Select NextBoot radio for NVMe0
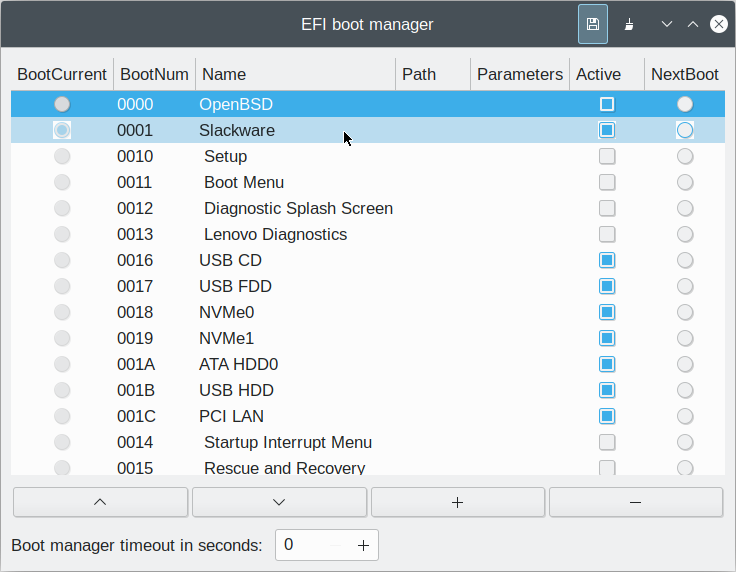The image size is (736, 572). [685, 312]
